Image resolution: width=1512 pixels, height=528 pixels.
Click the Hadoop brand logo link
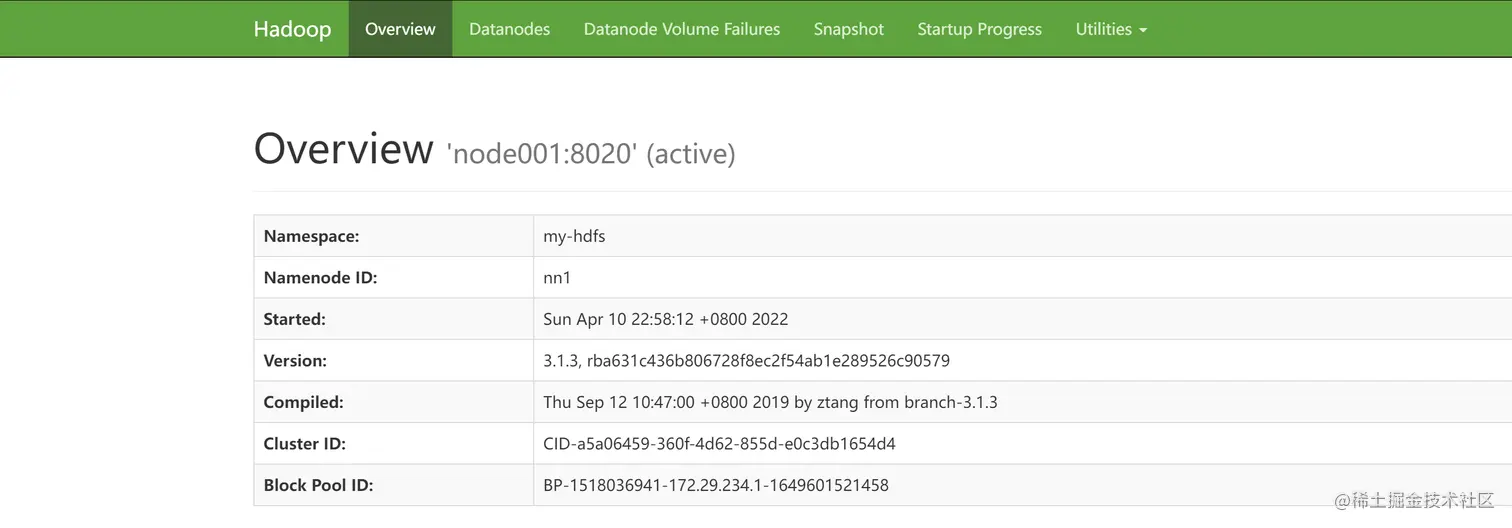(292, 29)
